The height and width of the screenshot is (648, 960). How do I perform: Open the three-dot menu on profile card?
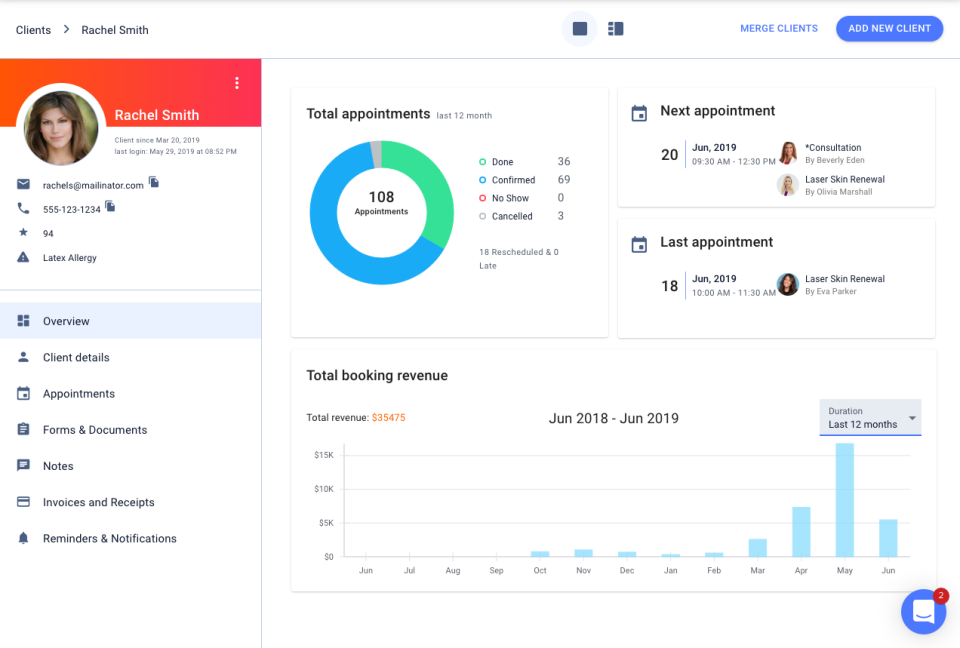pos(237,83)
